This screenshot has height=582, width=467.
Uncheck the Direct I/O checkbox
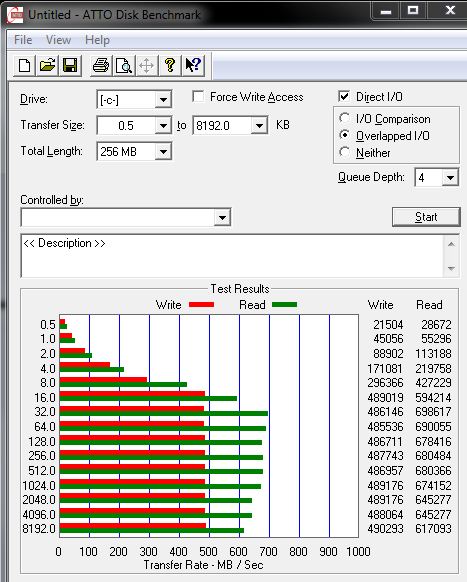point(344,97)
